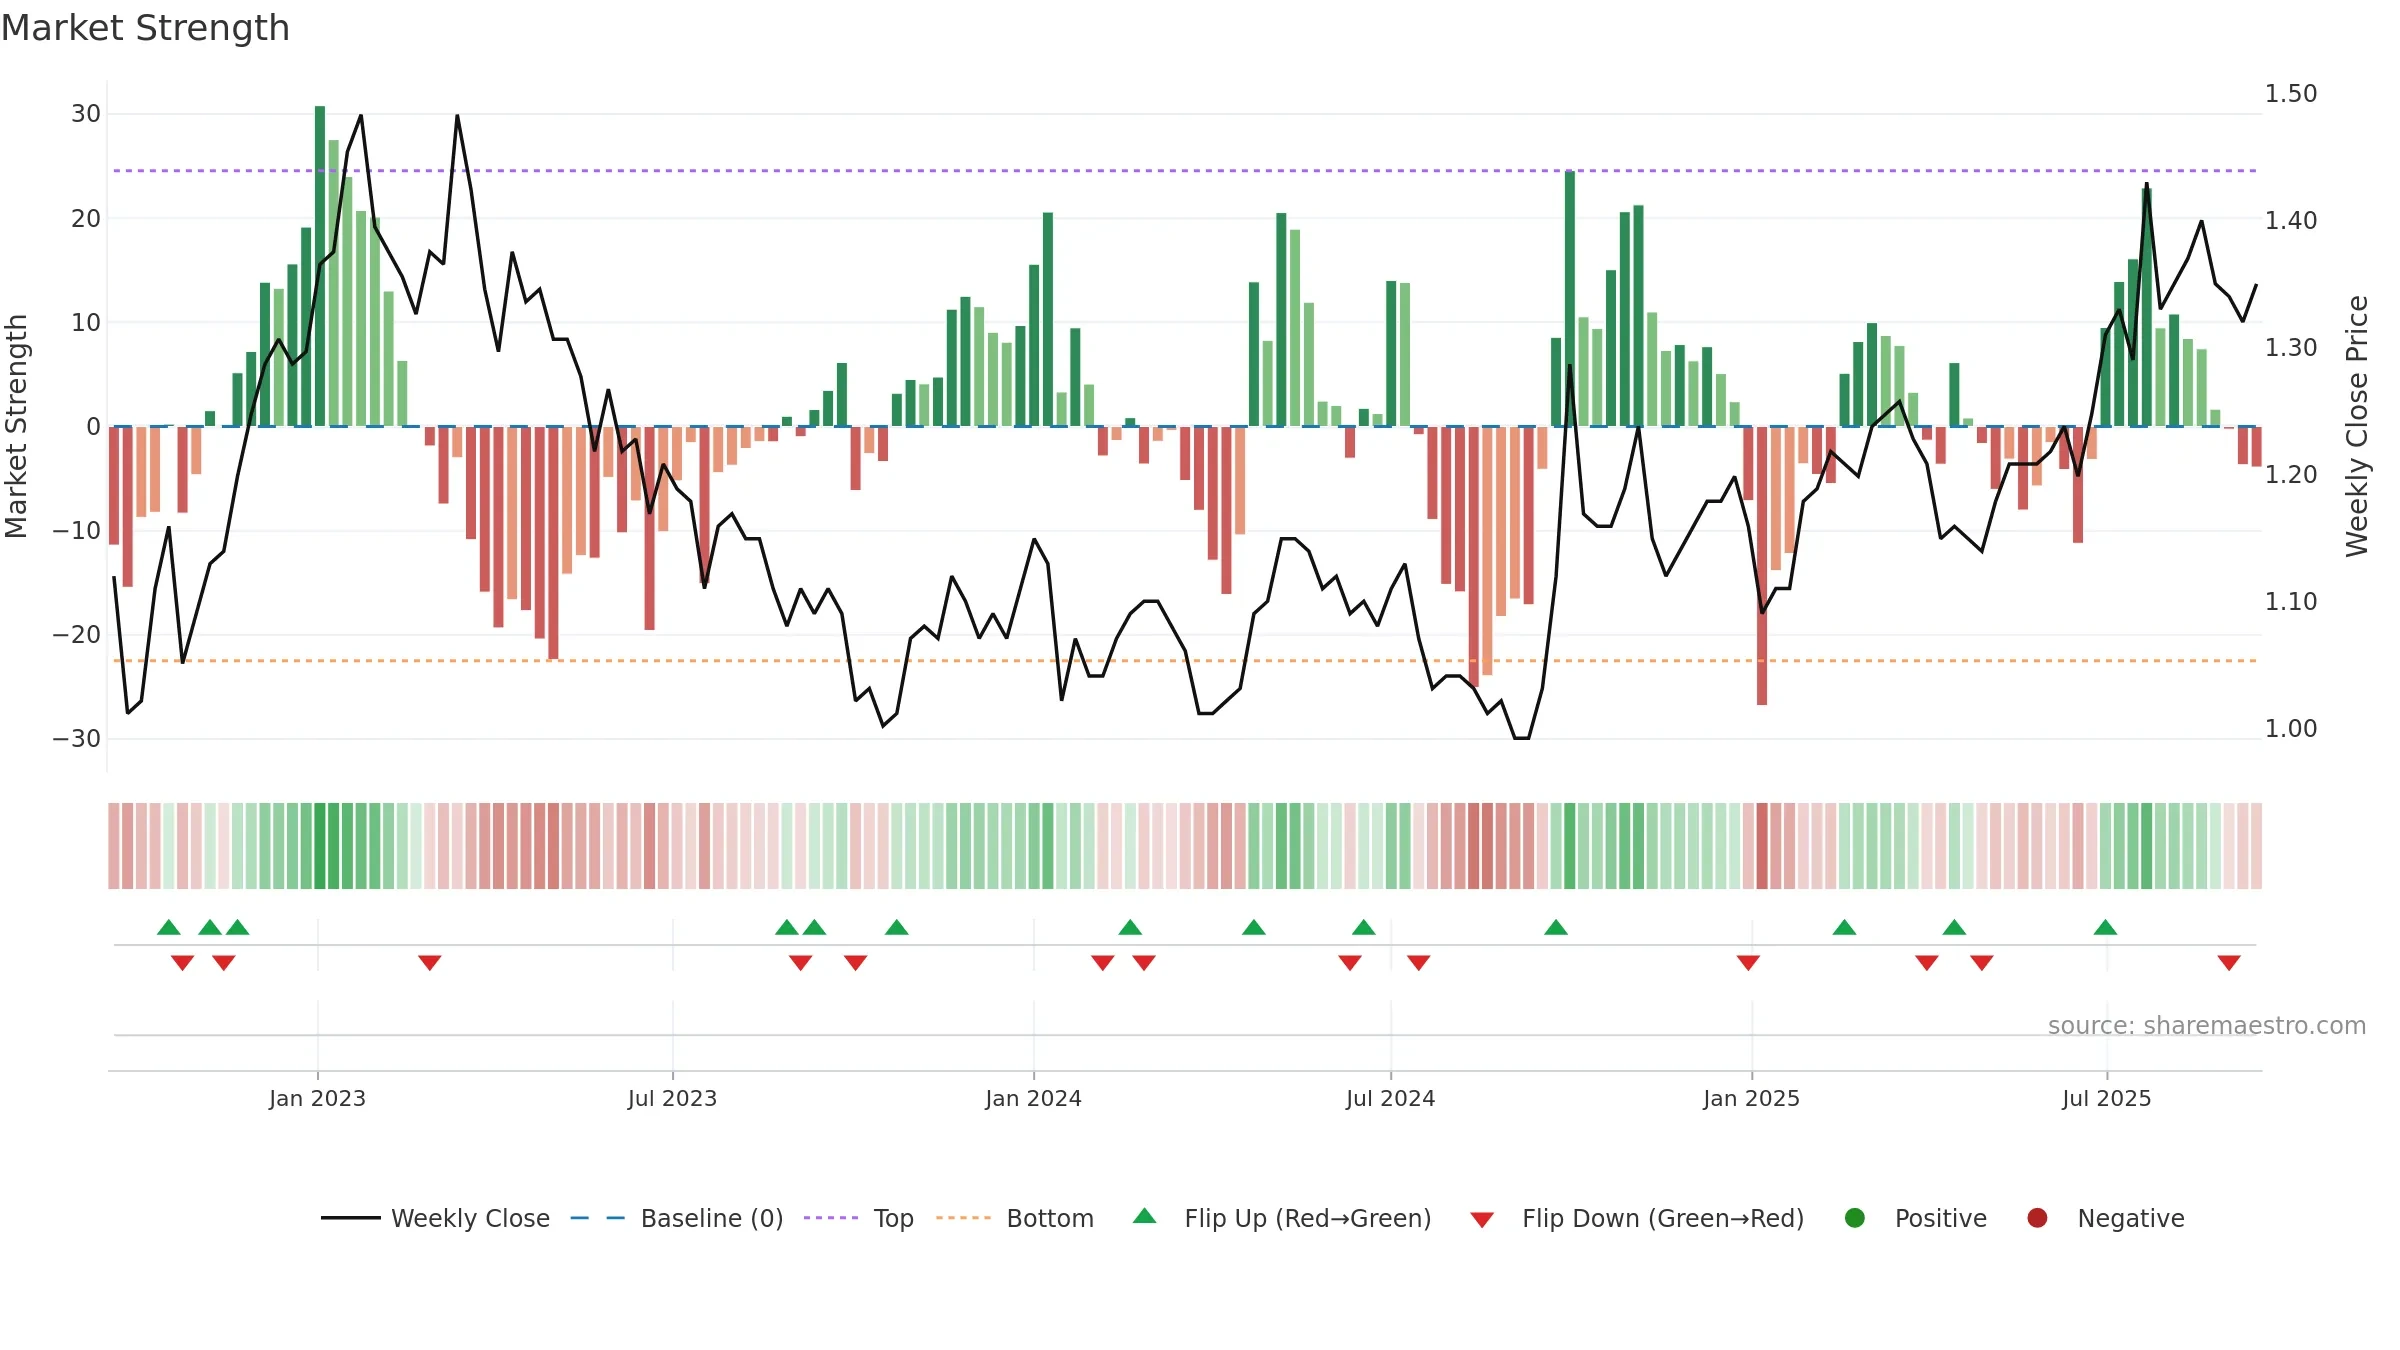The height and width of the screenshot is (1350, 2400).
Task: Click the only flip-down marker between Jan and Jul 2023
Action: (x=430, y=962)
